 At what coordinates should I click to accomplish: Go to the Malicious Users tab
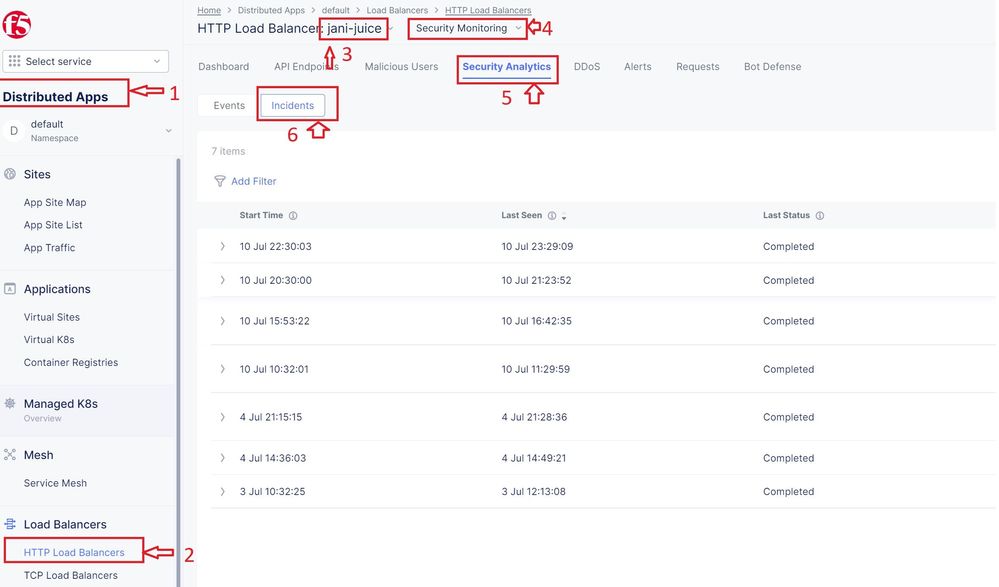pos(401,67)
